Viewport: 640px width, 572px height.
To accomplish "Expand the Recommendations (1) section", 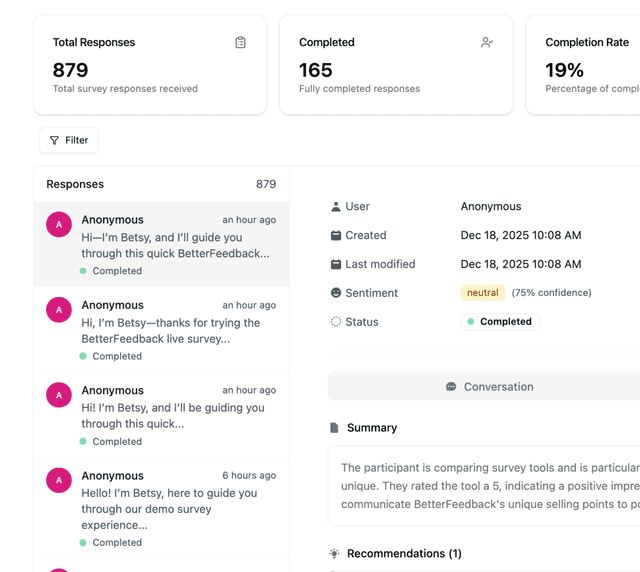I will (x=404, y=554).
